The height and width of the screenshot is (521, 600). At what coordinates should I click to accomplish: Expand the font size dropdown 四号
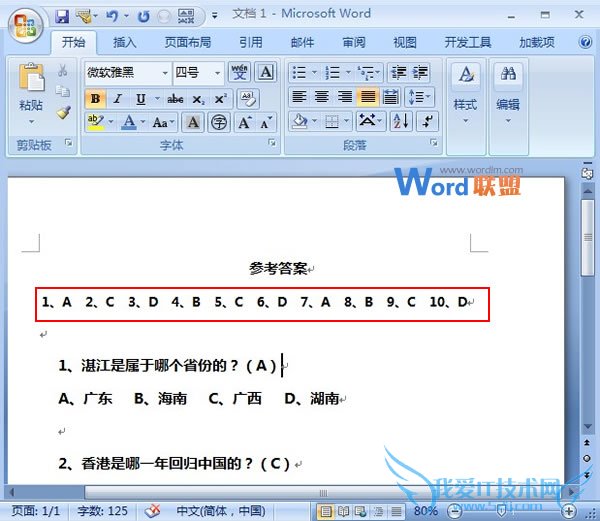point(217,73)
